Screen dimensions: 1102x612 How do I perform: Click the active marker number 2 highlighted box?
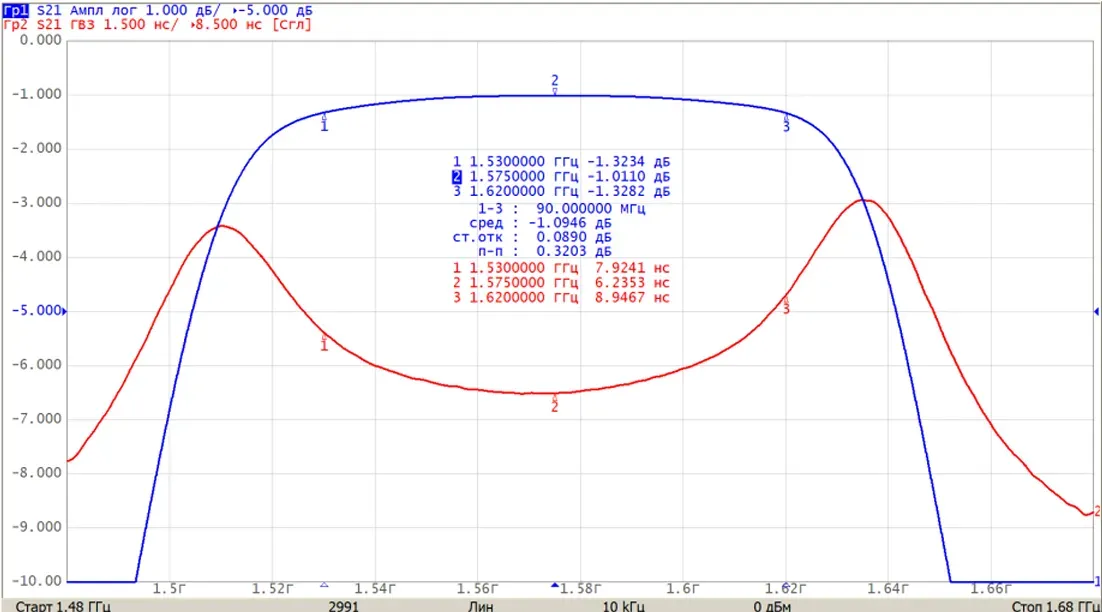coord(457,177)
